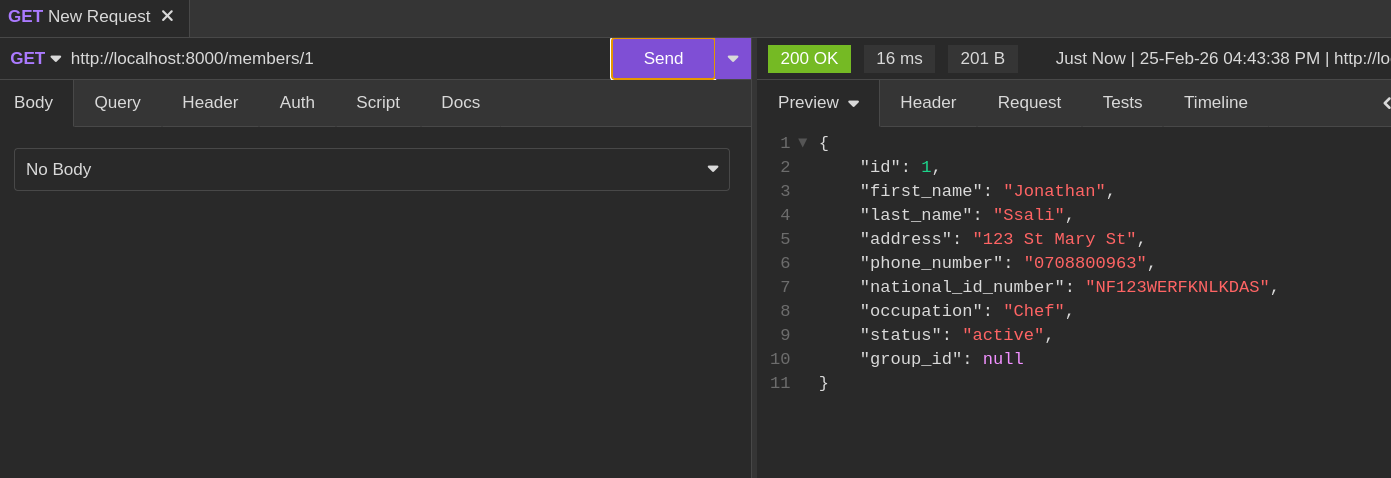The width and height of the screenshot is (1391, 478).
Task: Expand the No Body type dropdown
Action: [x=371, y=170]
